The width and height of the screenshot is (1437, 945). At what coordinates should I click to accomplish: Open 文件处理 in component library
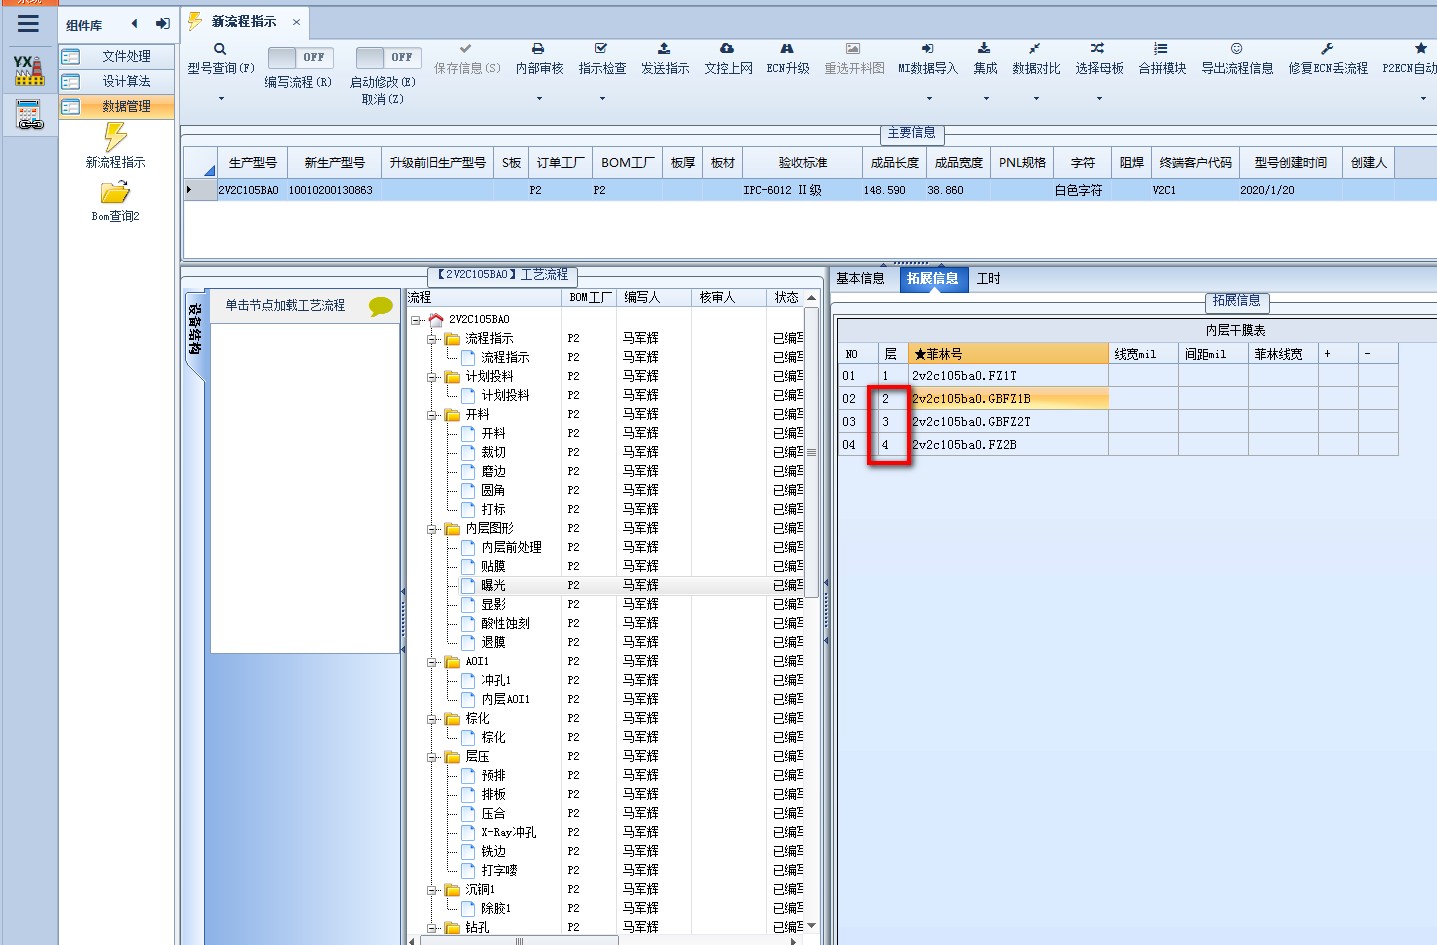pos(117,57)
